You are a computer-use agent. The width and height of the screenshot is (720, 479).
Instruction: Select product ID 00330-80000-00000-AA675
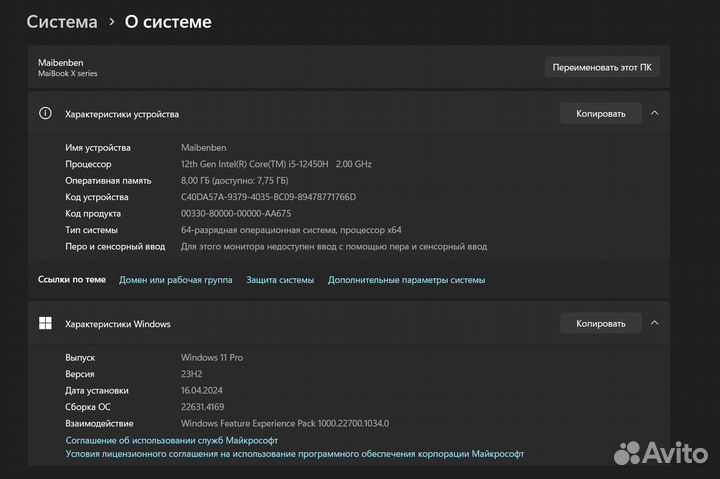pyautogui.click(x=236, y=214)
